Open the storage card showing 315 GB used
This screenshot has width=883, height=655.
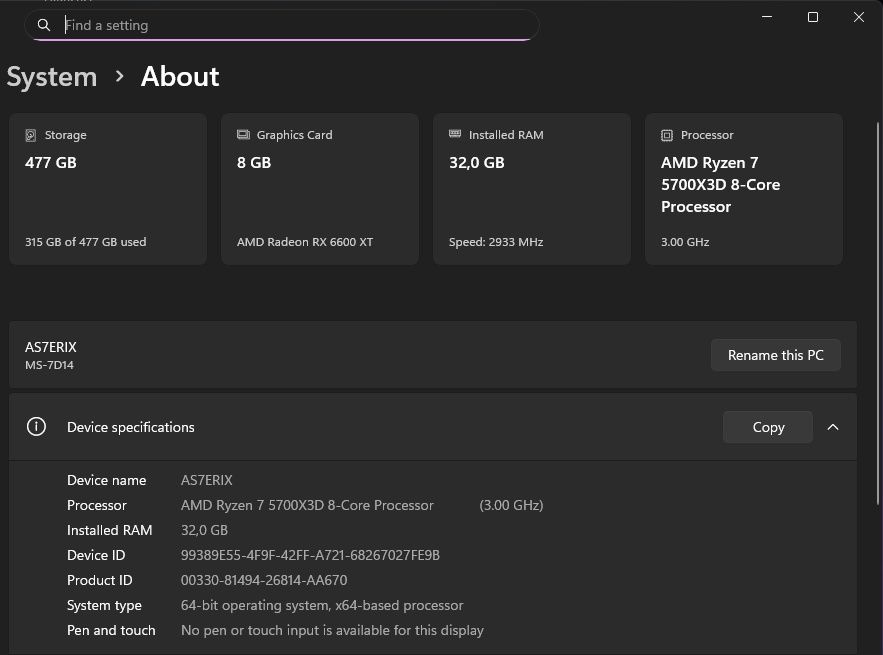(108, 190)
